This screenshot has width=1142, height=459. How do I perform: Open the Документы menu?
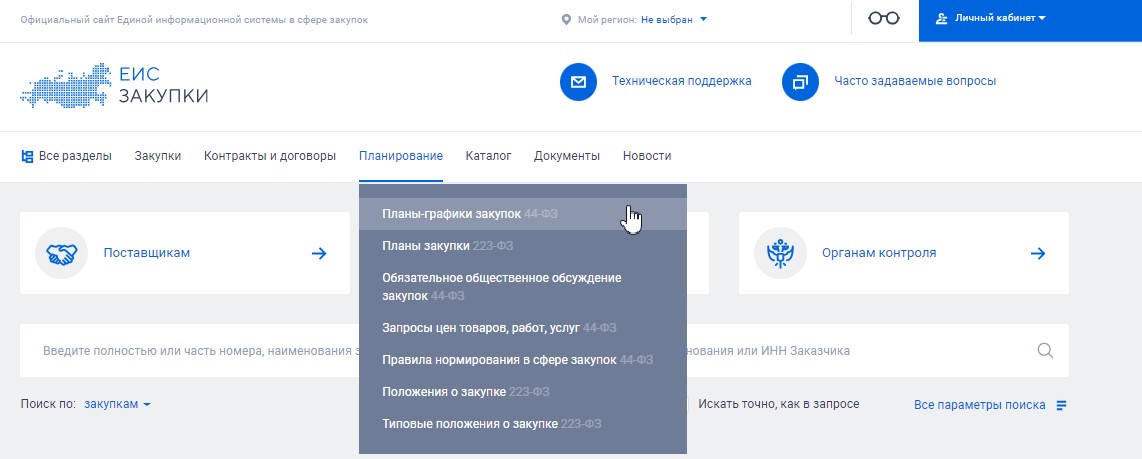[x=567, y=156]
